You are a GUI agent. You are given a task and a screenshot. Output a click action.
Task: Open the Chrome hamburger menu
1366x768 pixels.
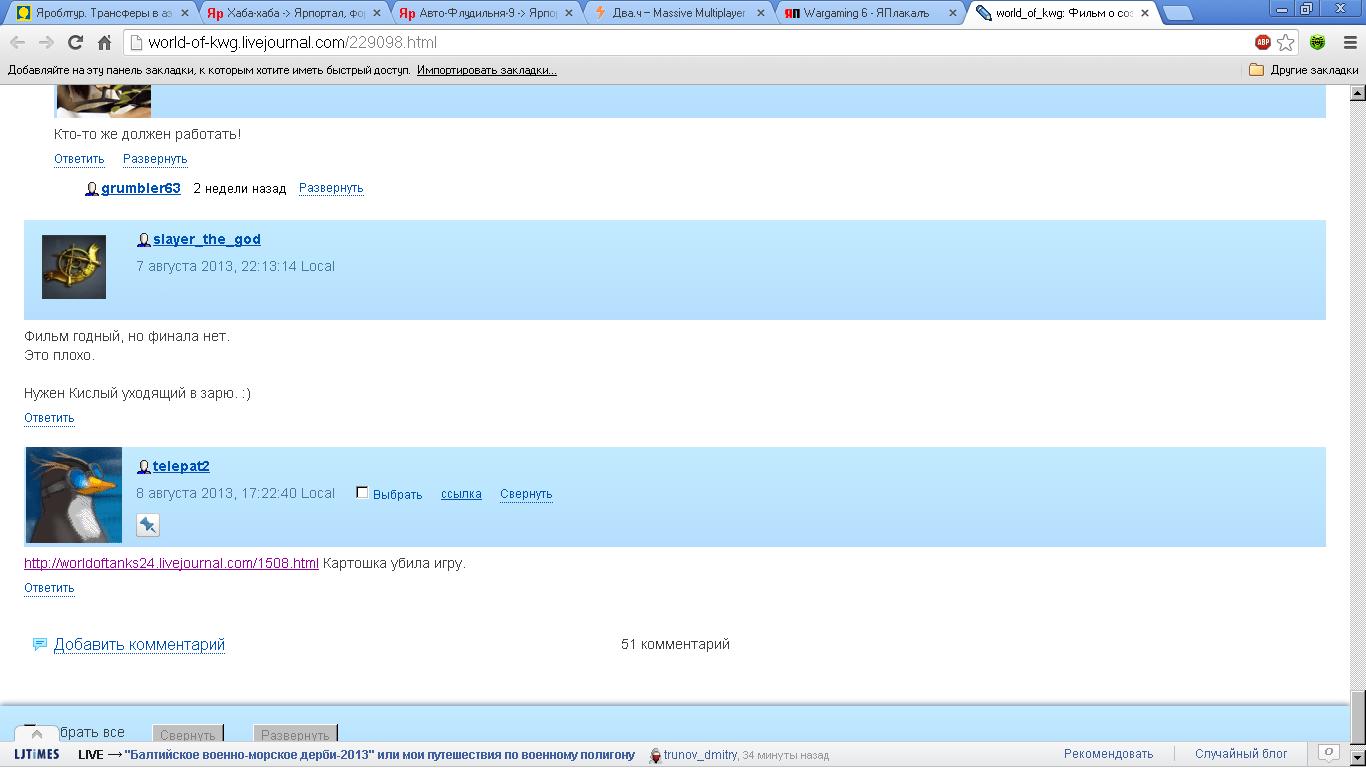pyautogui.click(x=1348, y=42)
